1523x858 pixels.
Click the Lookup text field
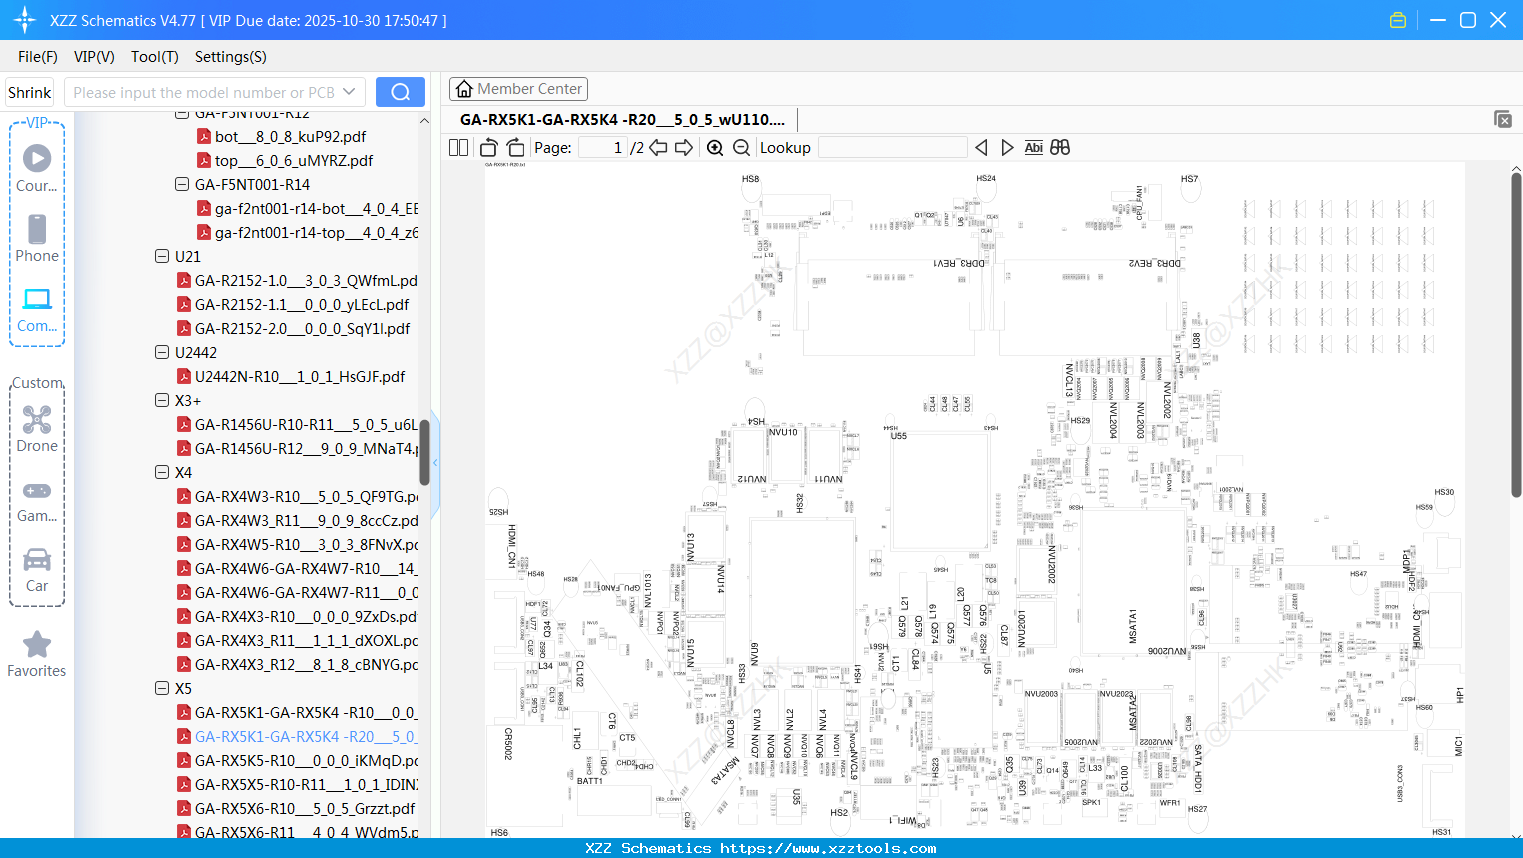(x=892, y=148)
